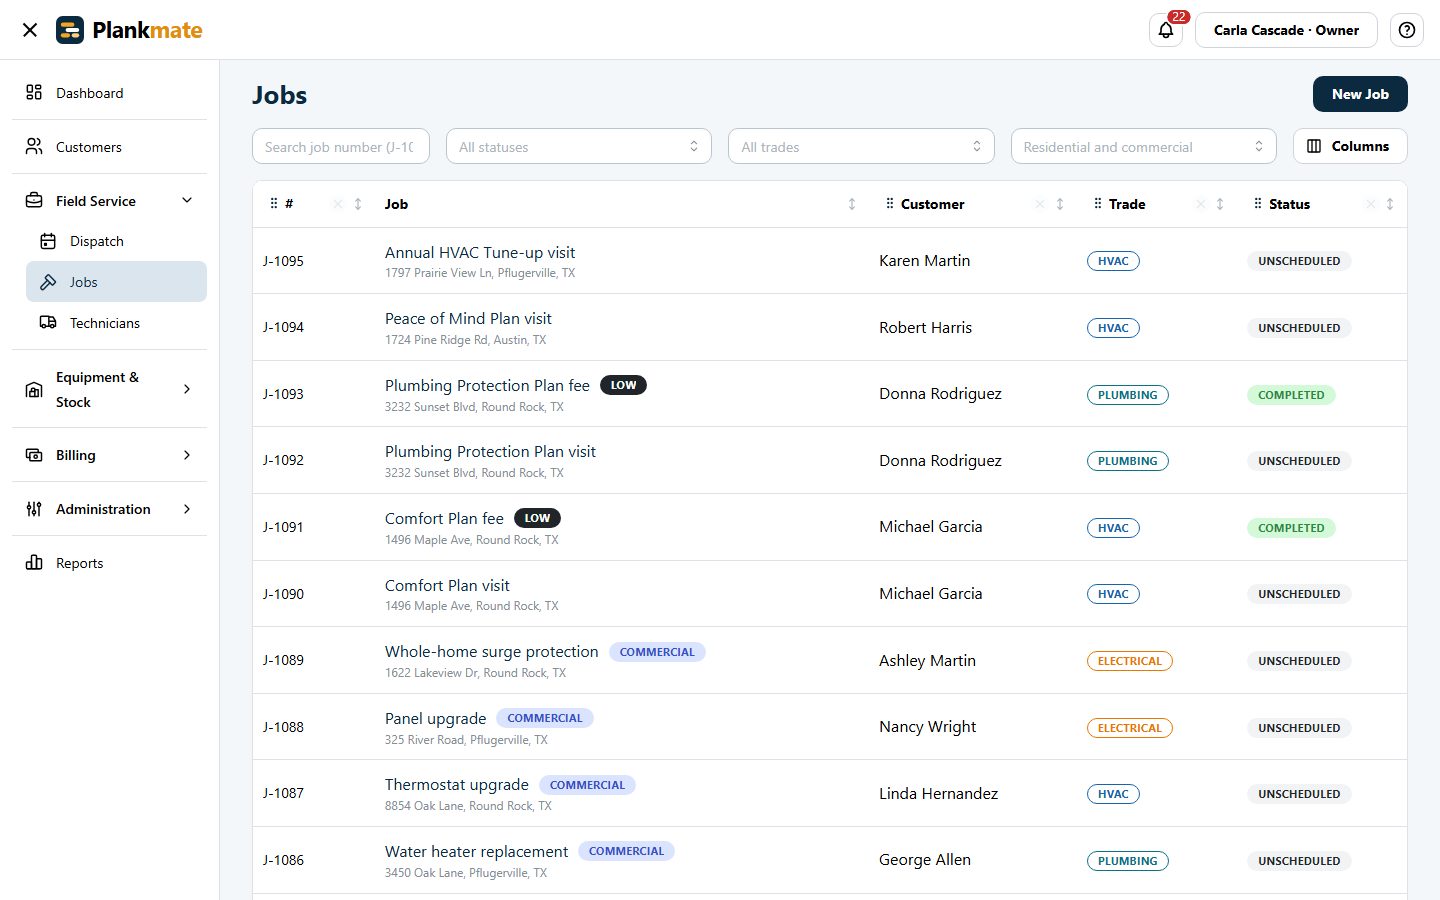Click COMPLETED status for Comfort Plan fee
Screen dimensions: 1440x900
[x=1291, y=528]
